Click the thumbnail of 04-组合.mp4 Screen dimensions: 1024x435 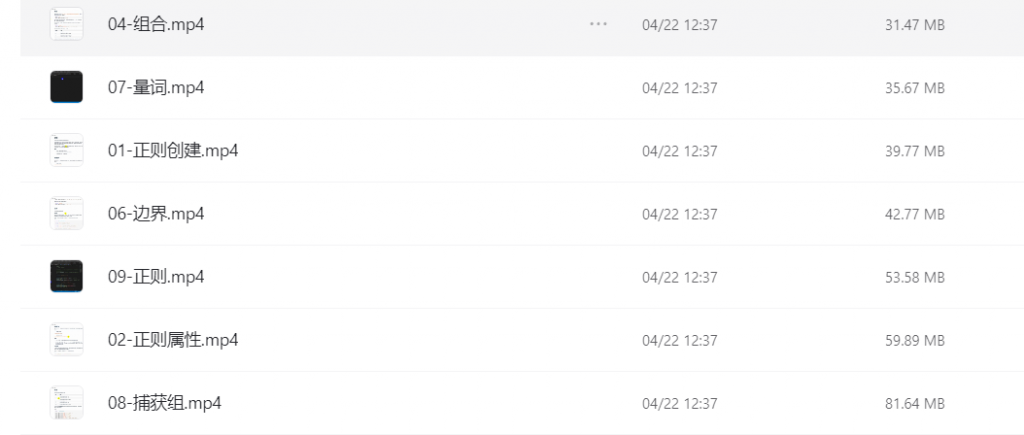coord(66,24)
